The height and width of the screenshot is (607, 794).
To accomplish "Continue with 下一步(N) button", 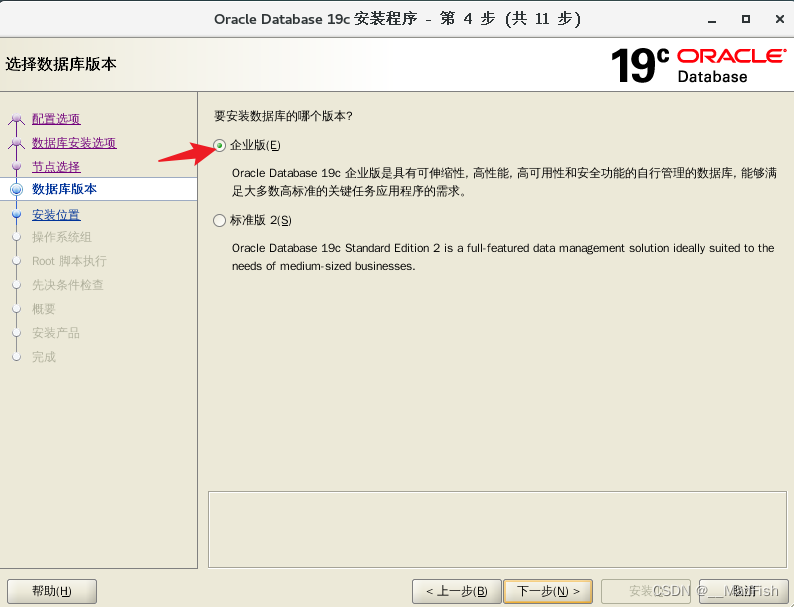I will [x=548, y=591].
